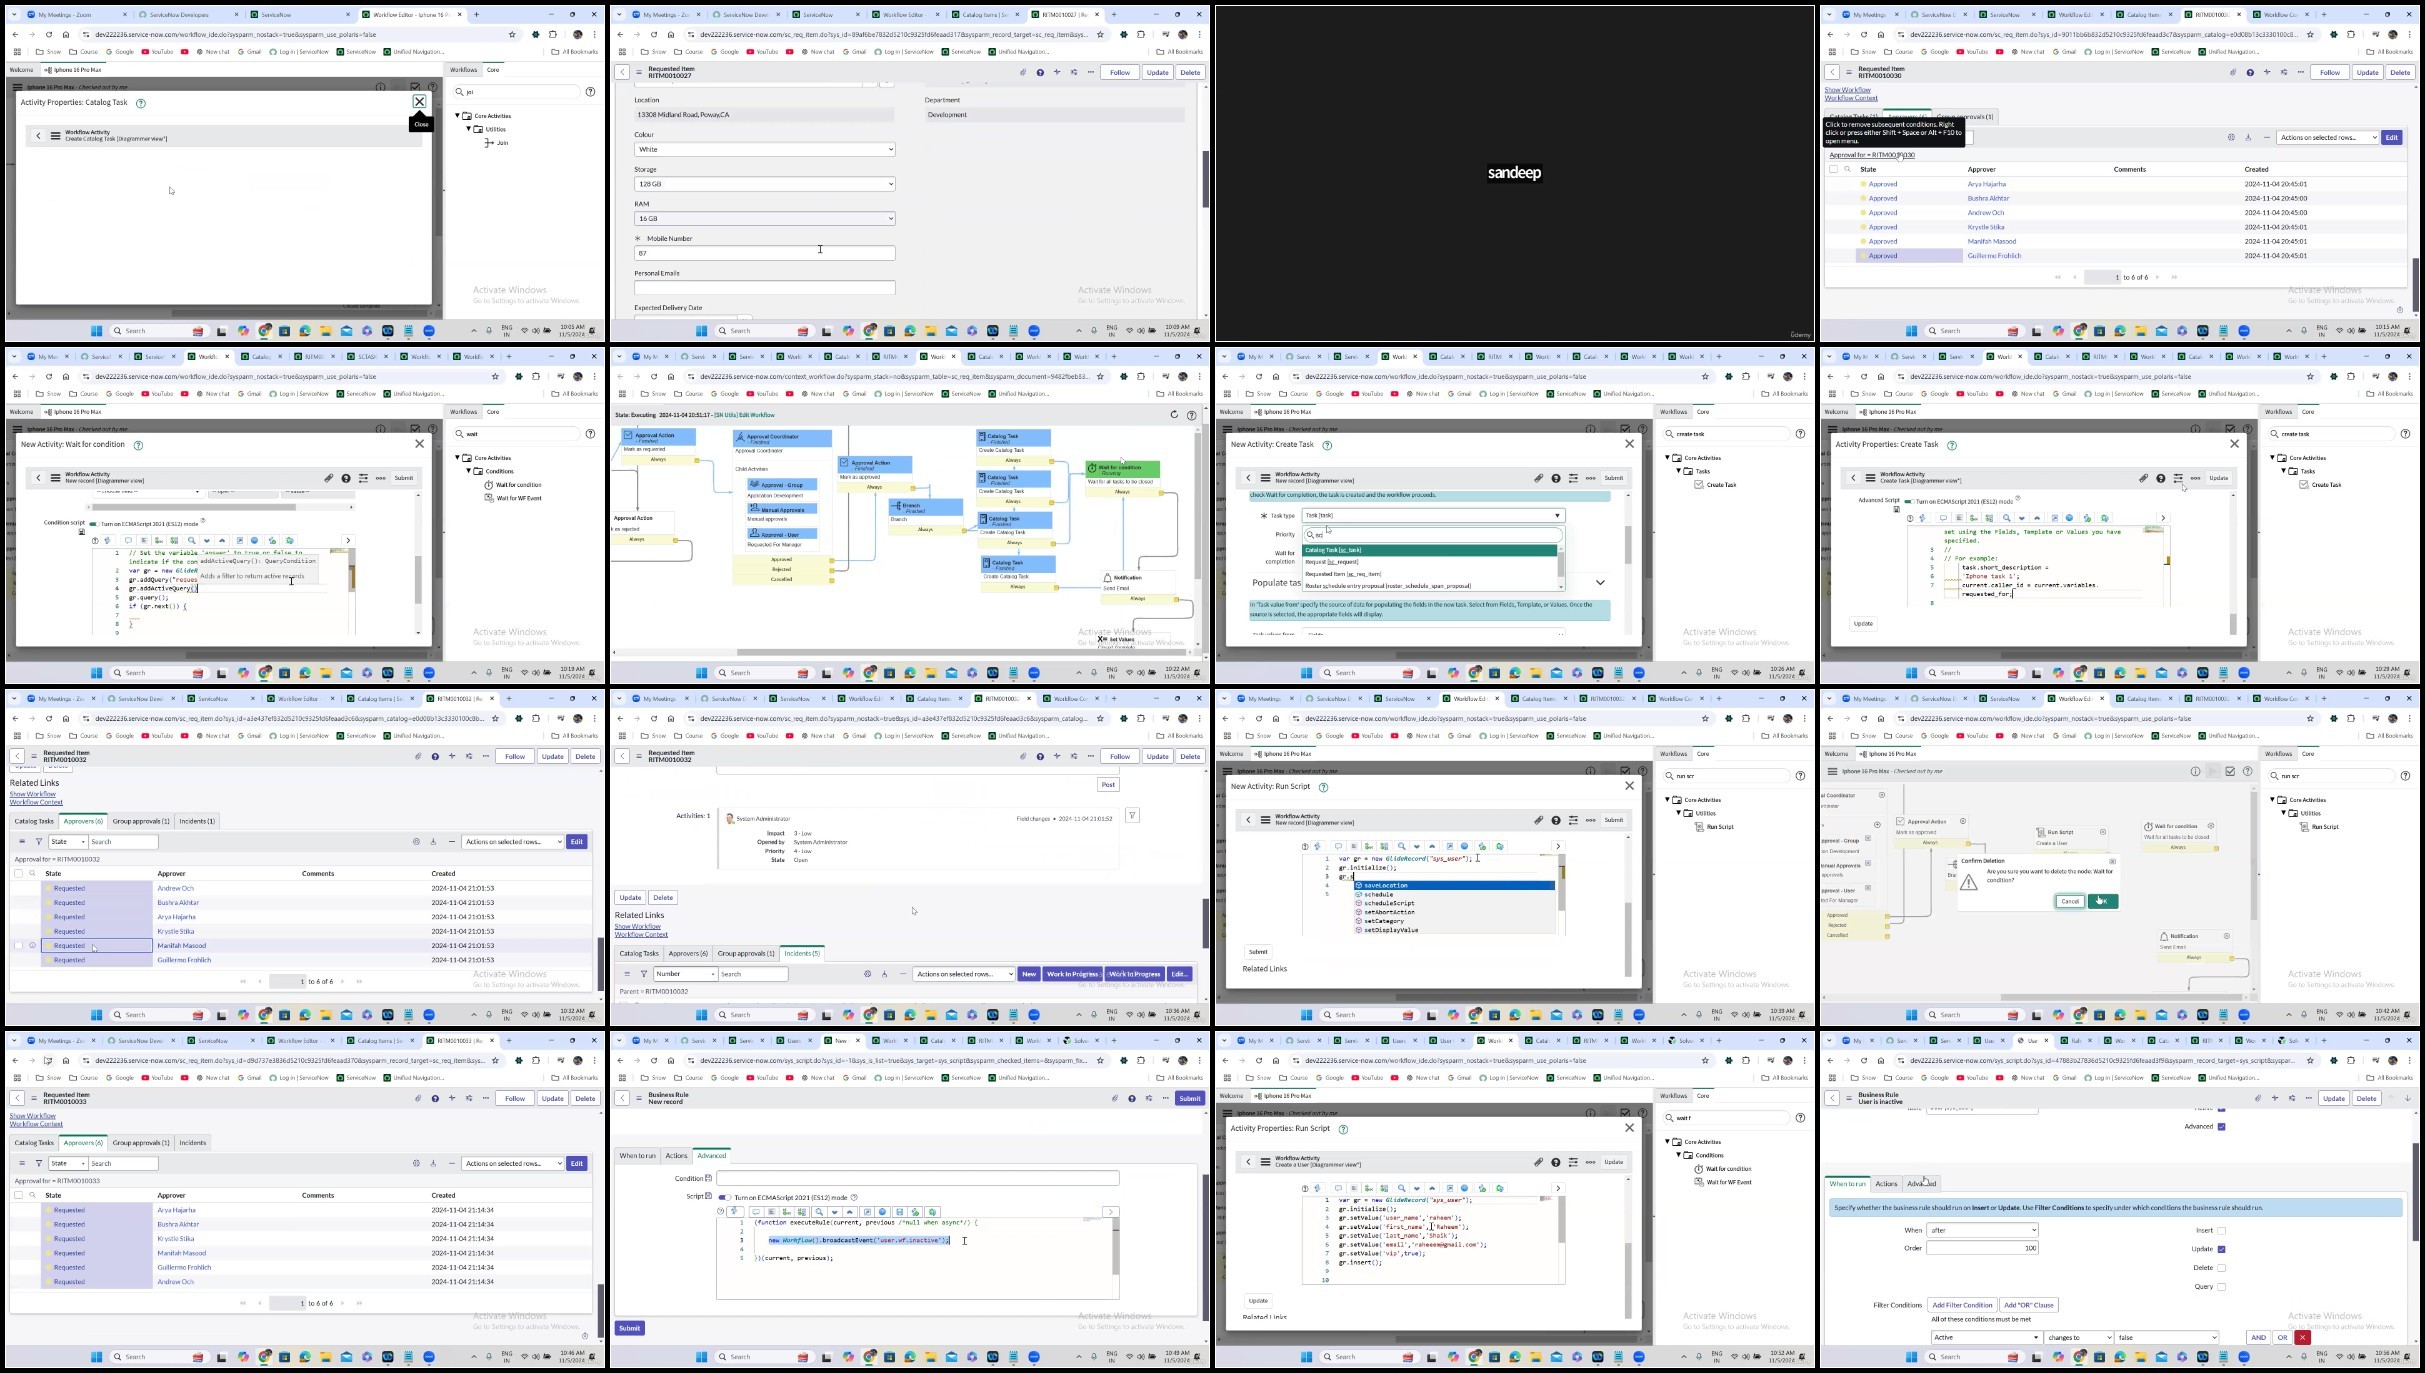Click into the Mobile Number field
Screen dimensions: 2425x1373
[764, 253]
